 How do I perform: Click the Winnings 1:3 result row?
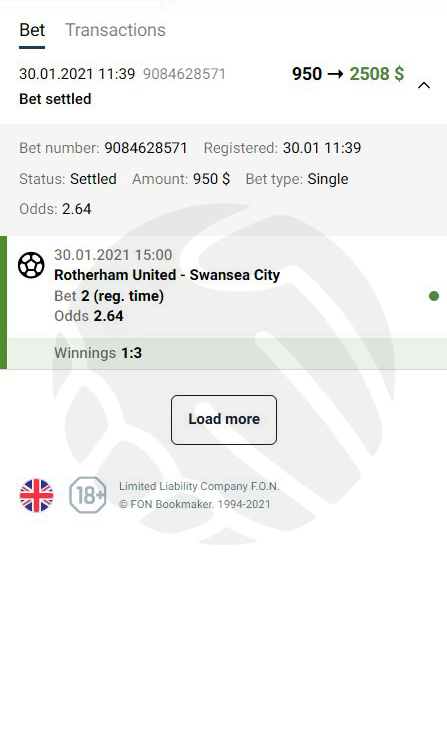pos(227,353)
